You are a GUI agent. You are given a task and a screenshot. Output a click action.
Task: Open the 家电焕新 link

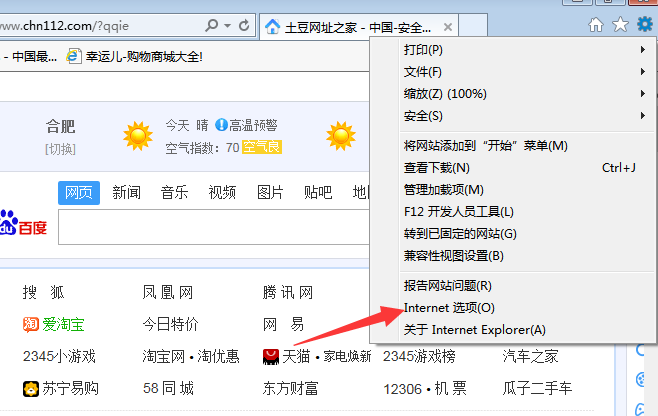coord(347,356)
